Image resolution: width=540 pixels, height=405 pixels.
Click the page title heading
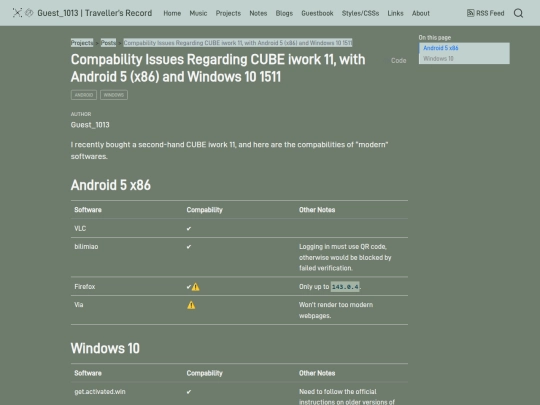coord(218,68)
